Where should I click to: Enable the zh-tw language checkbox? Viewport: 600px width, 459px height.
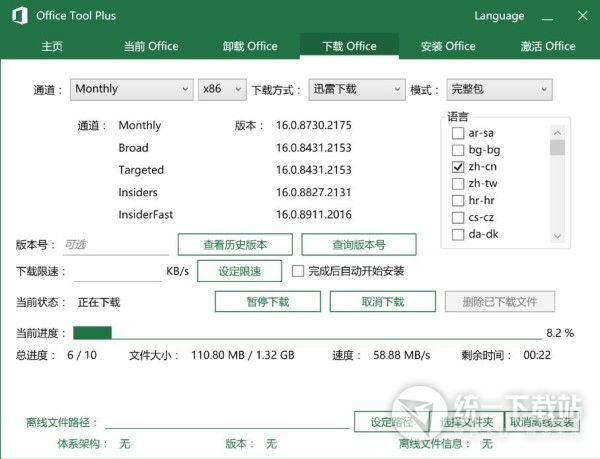tap(458, 184)
